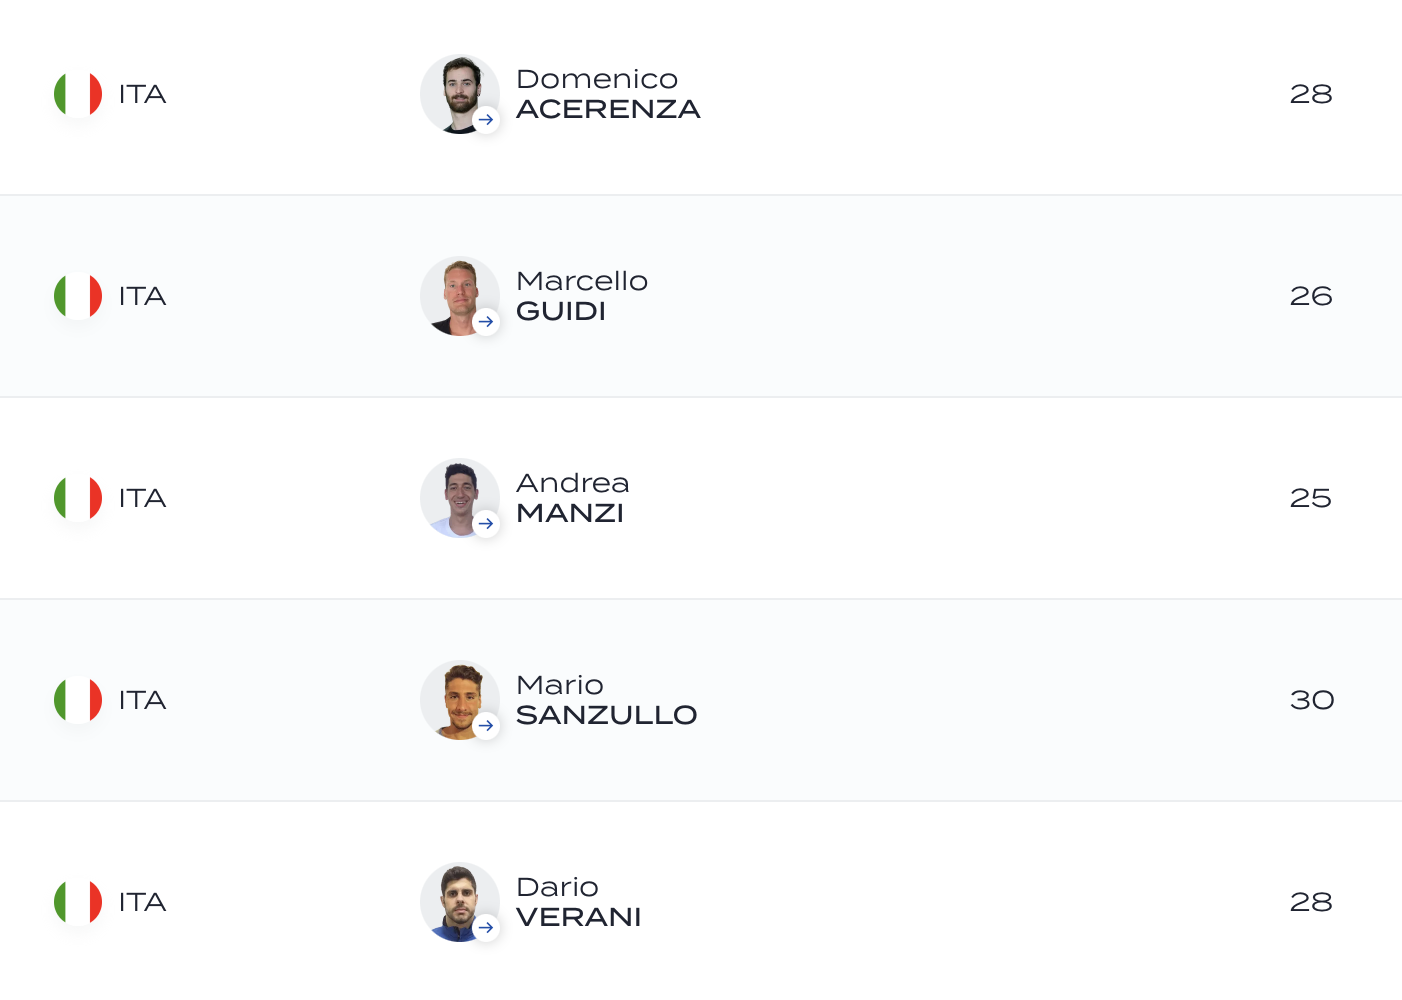Click Italian flag in Manzi's row
Viewport: 1402px width, 1000px height.
78,498
